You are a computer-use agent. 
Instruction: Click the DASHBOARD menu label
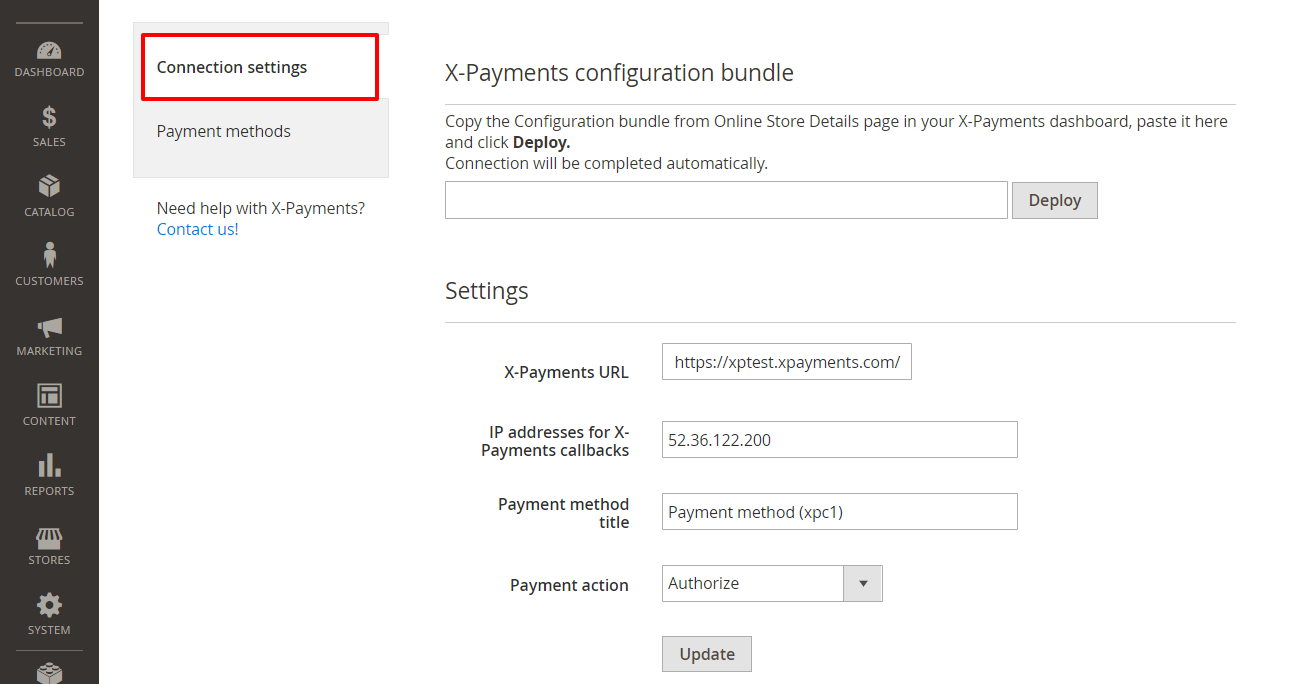click(49, 72)
